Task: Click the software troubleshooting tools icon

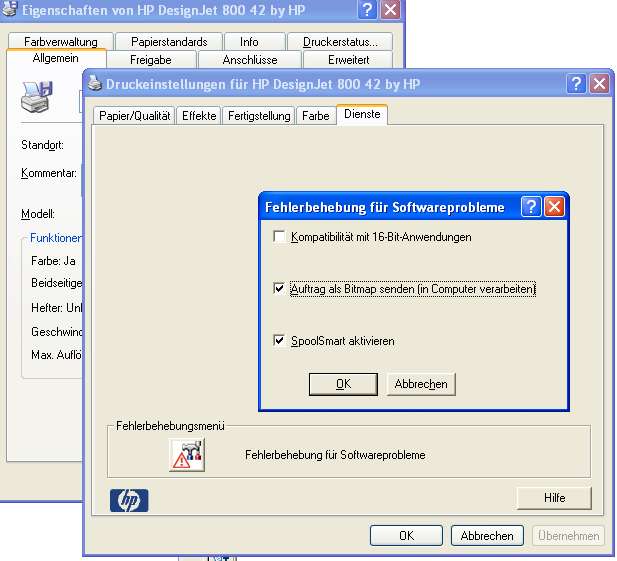Action: point(187,455)
